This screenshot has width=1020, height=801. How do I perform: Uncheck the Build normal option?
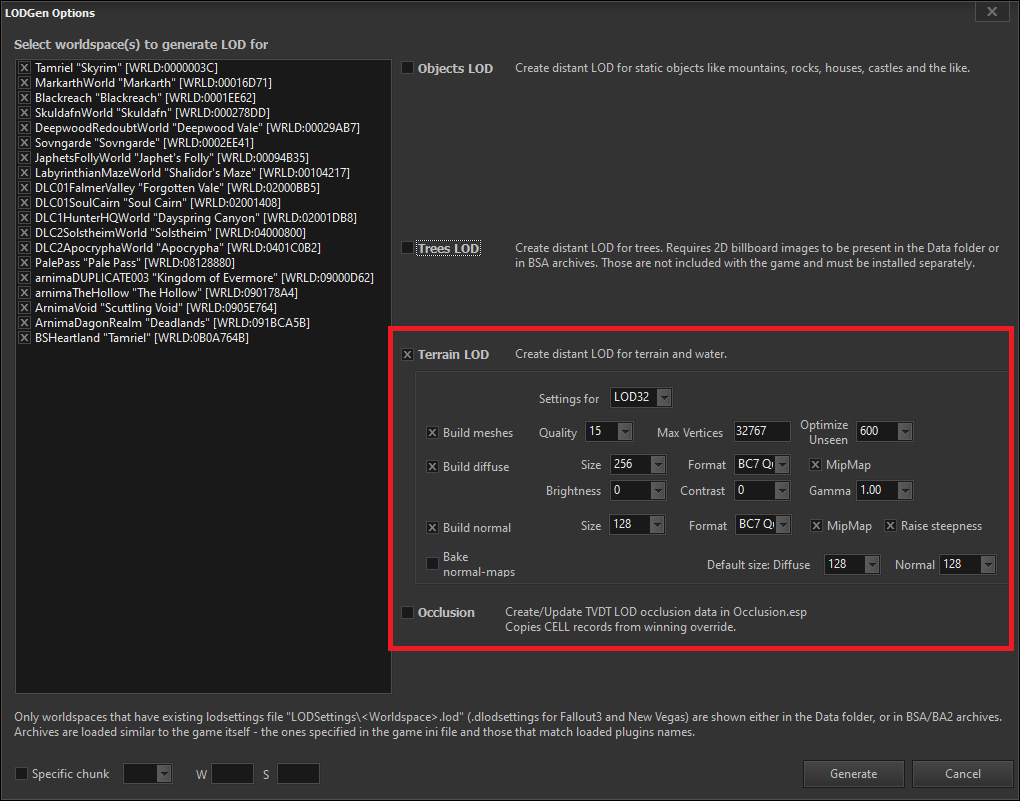[x=432, y=528]
